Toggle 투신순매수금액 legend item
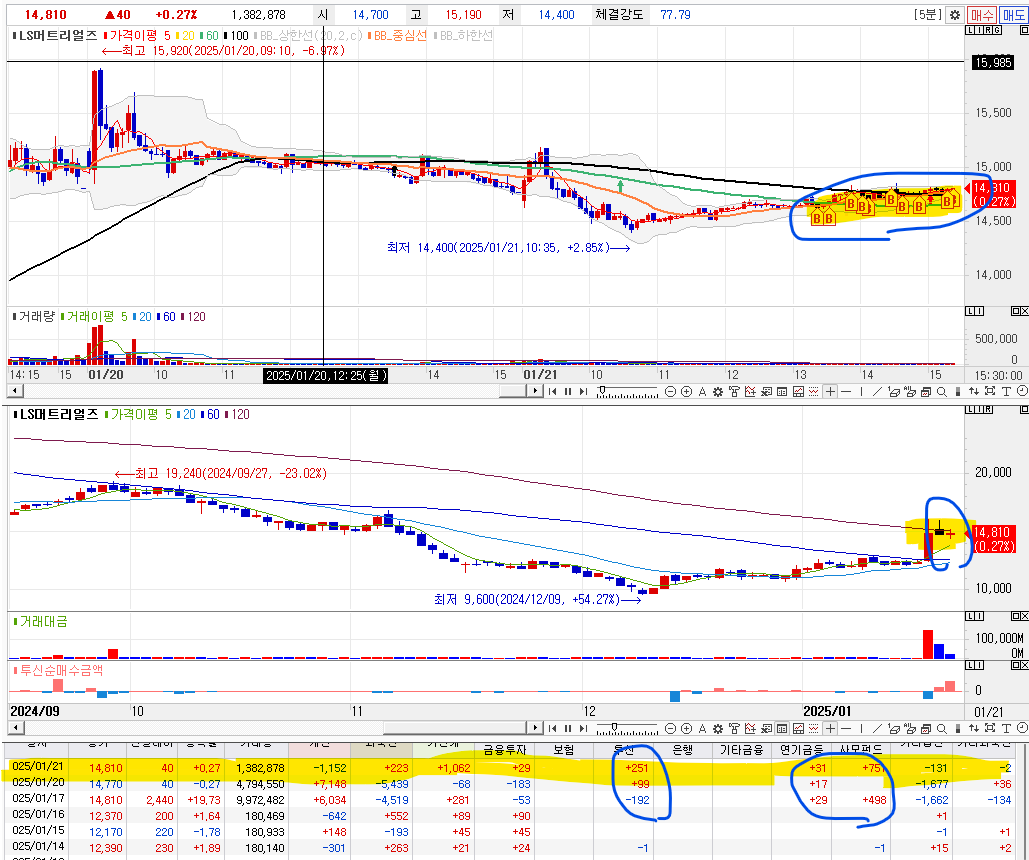This screenshot has width=1029, height=860. (x=58, y=670)
